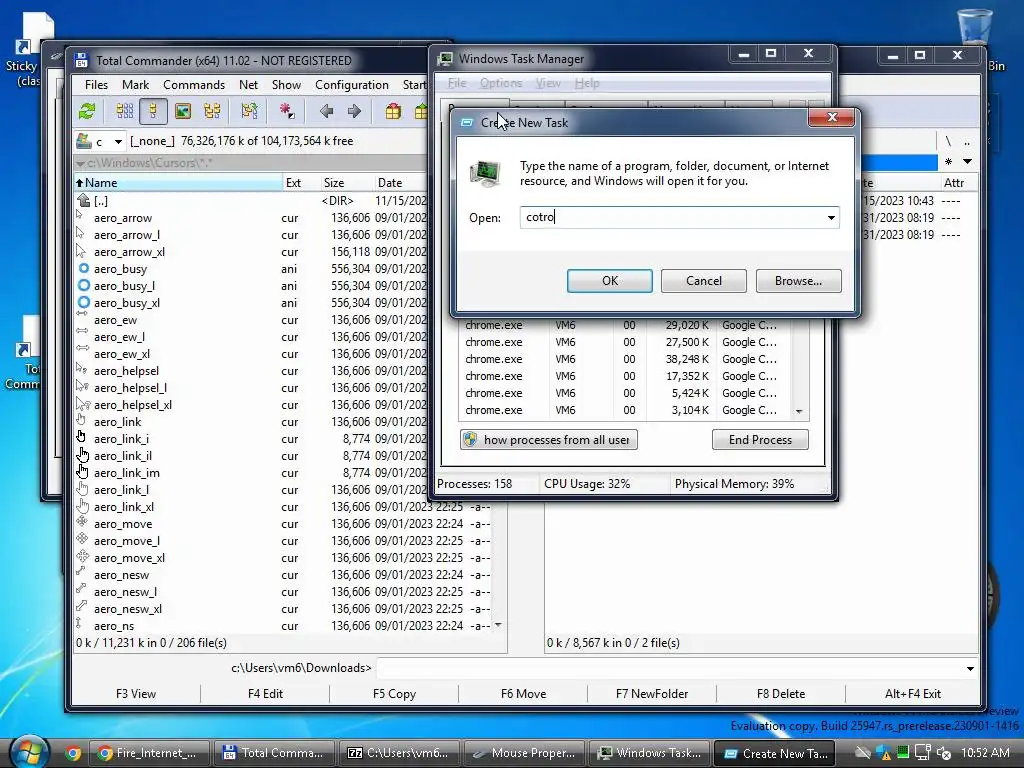Open the command line history dropdown arrow
The image size is (1024, 768).
970,668
